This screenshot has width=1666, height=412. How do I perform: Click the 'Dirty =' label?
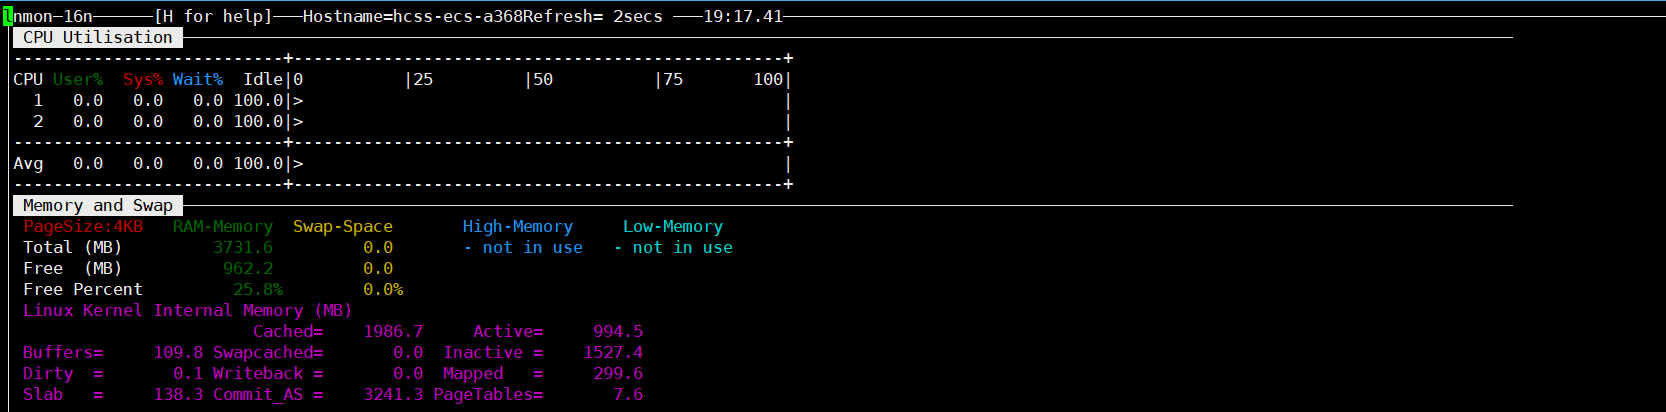point(63,374)
